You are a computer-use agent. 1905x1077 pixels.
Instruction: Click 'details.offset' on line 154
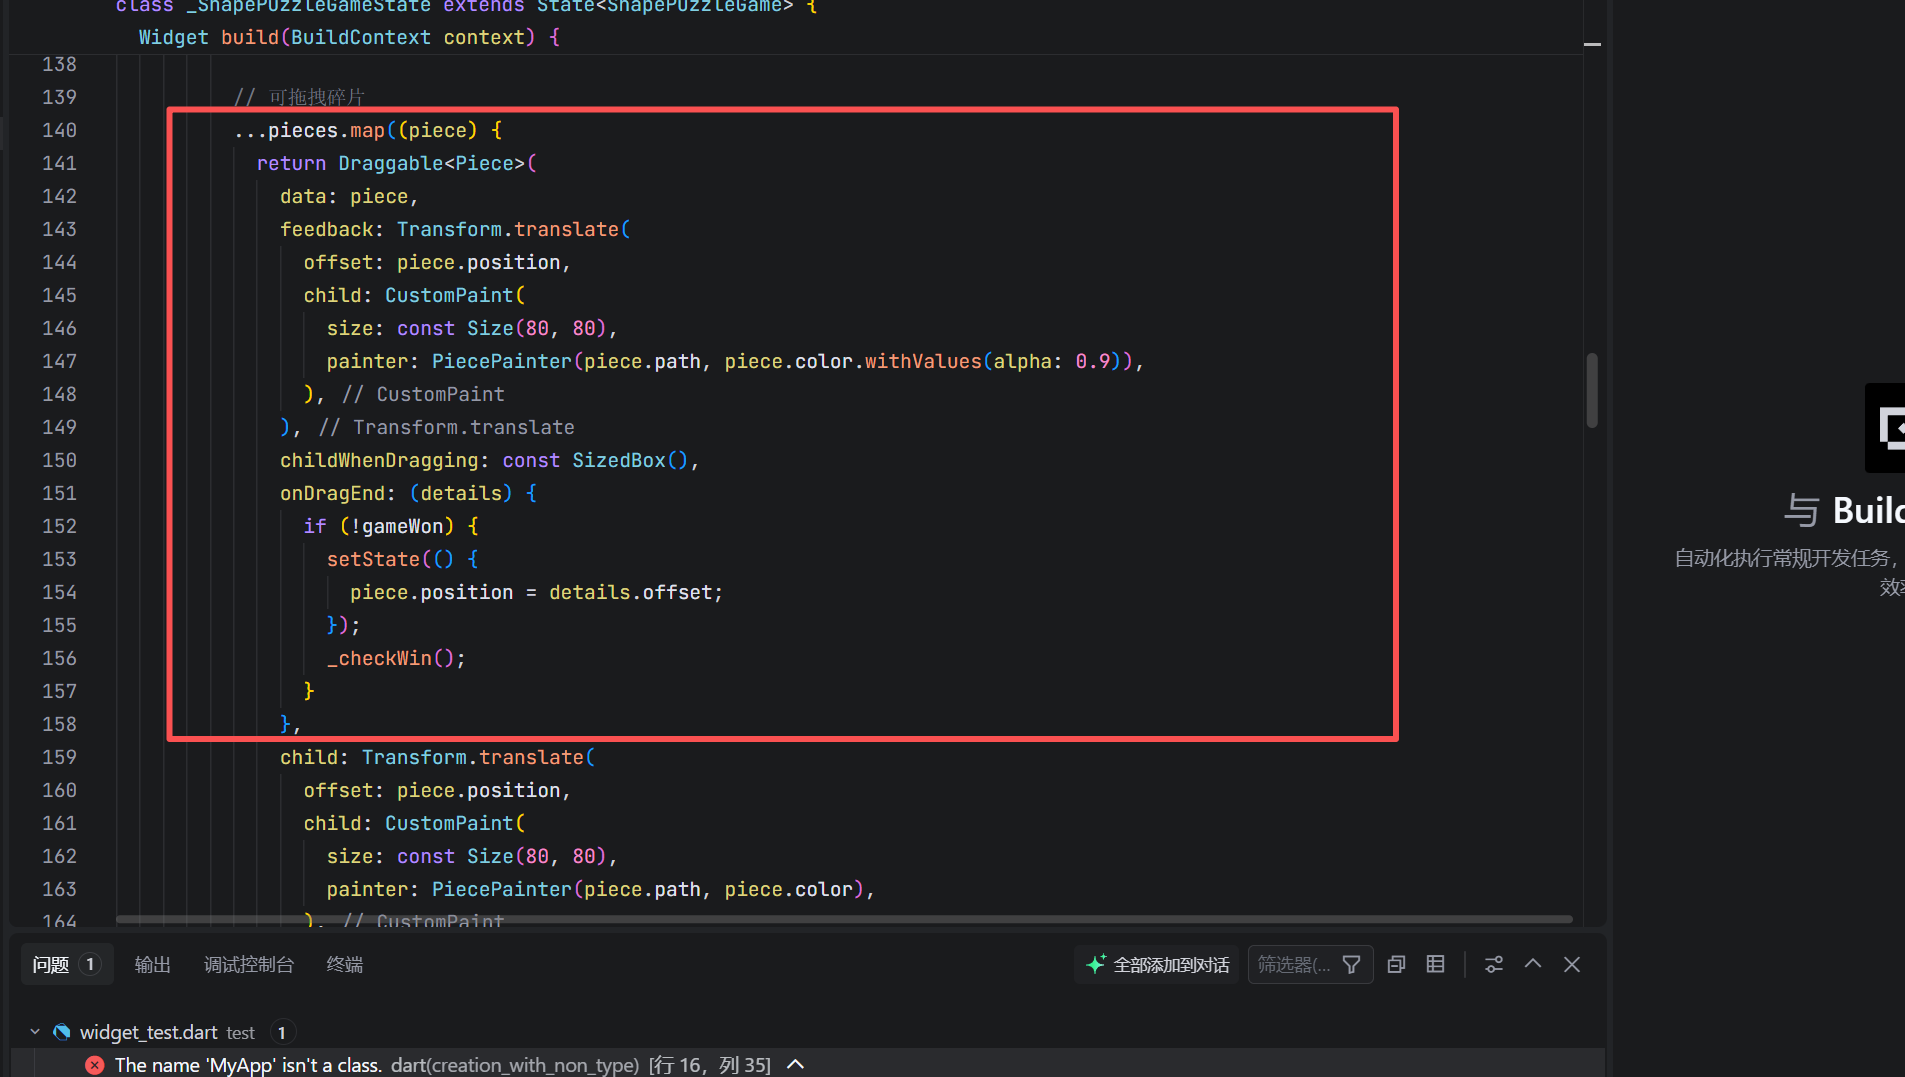(630, 592)
